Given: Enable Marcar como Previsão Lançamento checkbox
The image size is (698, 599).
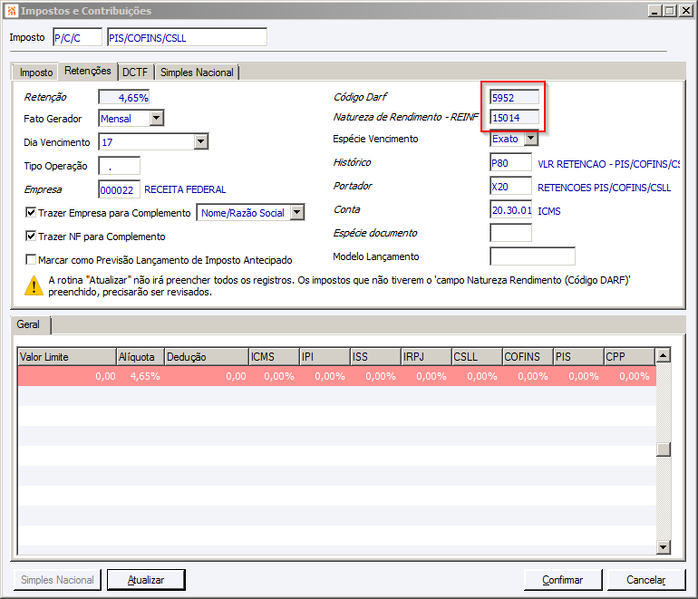Looking at the screenshot, I should point(30,259).
